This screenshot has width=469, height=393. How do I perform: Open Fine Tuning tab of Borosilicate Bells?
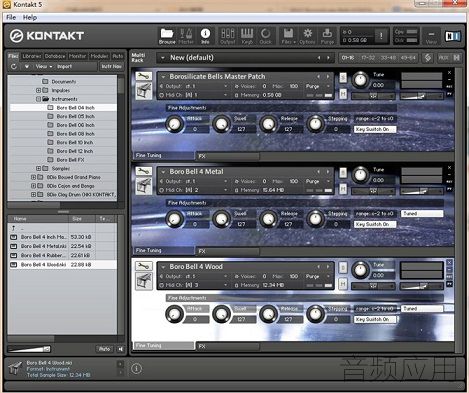(163, 155)
